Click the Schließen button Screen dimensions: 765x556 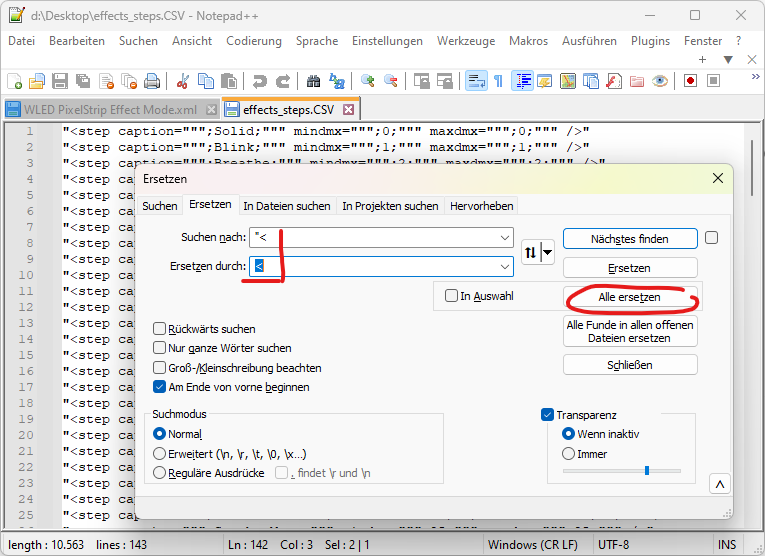click(x=630, y=365)
